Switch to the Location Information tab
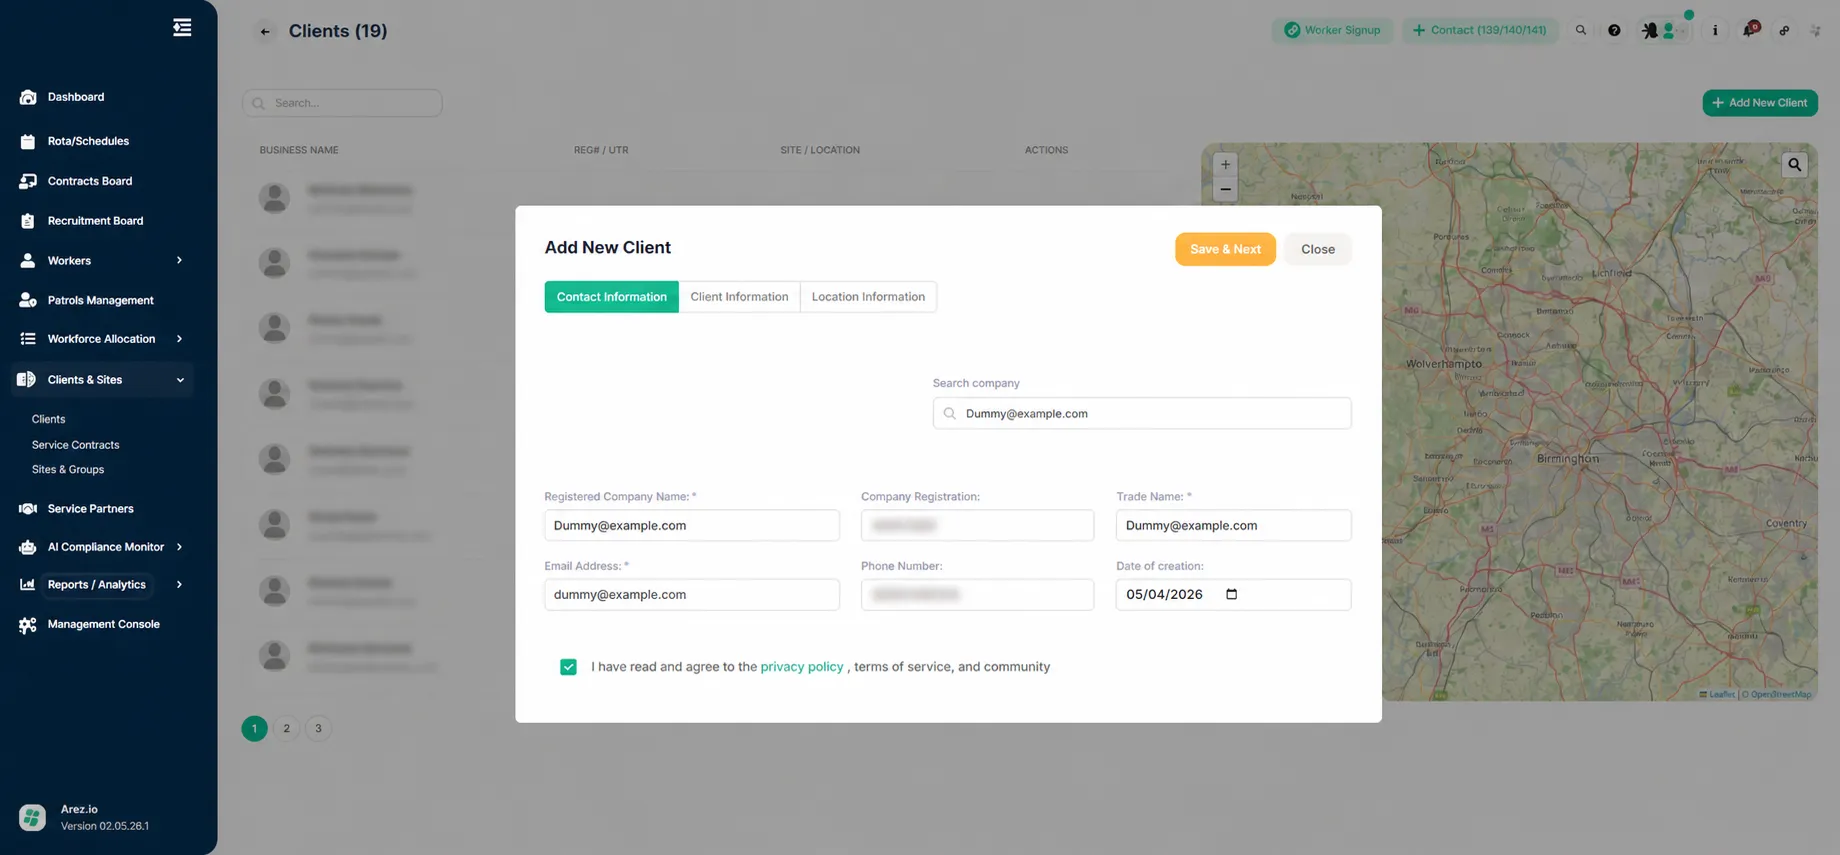 (868, 297)
